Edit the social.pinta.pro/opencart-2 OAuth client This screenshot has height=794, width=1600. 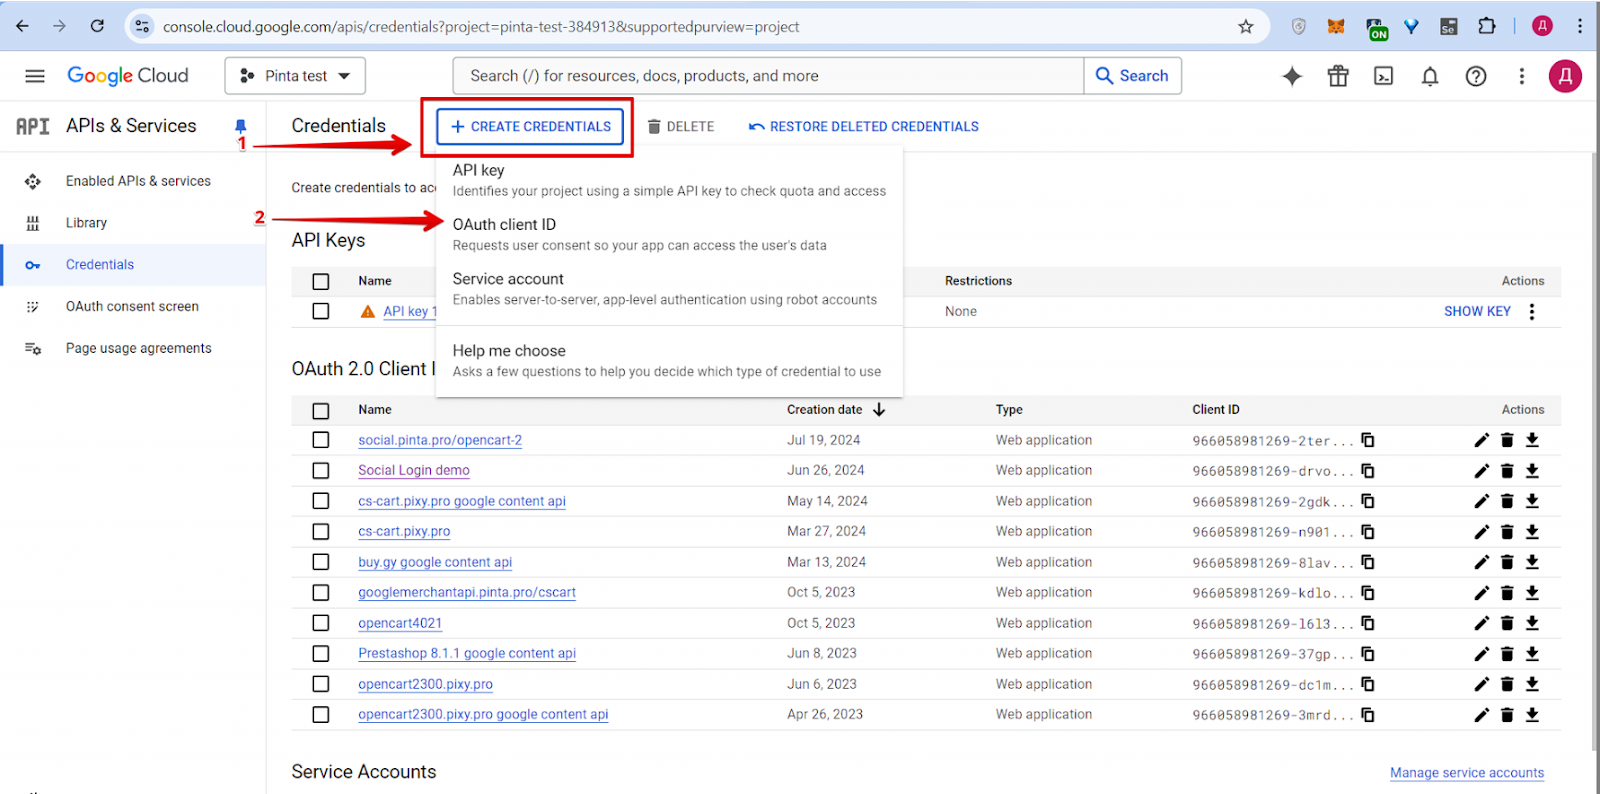pyautogui.click(x=1481, y=440)
